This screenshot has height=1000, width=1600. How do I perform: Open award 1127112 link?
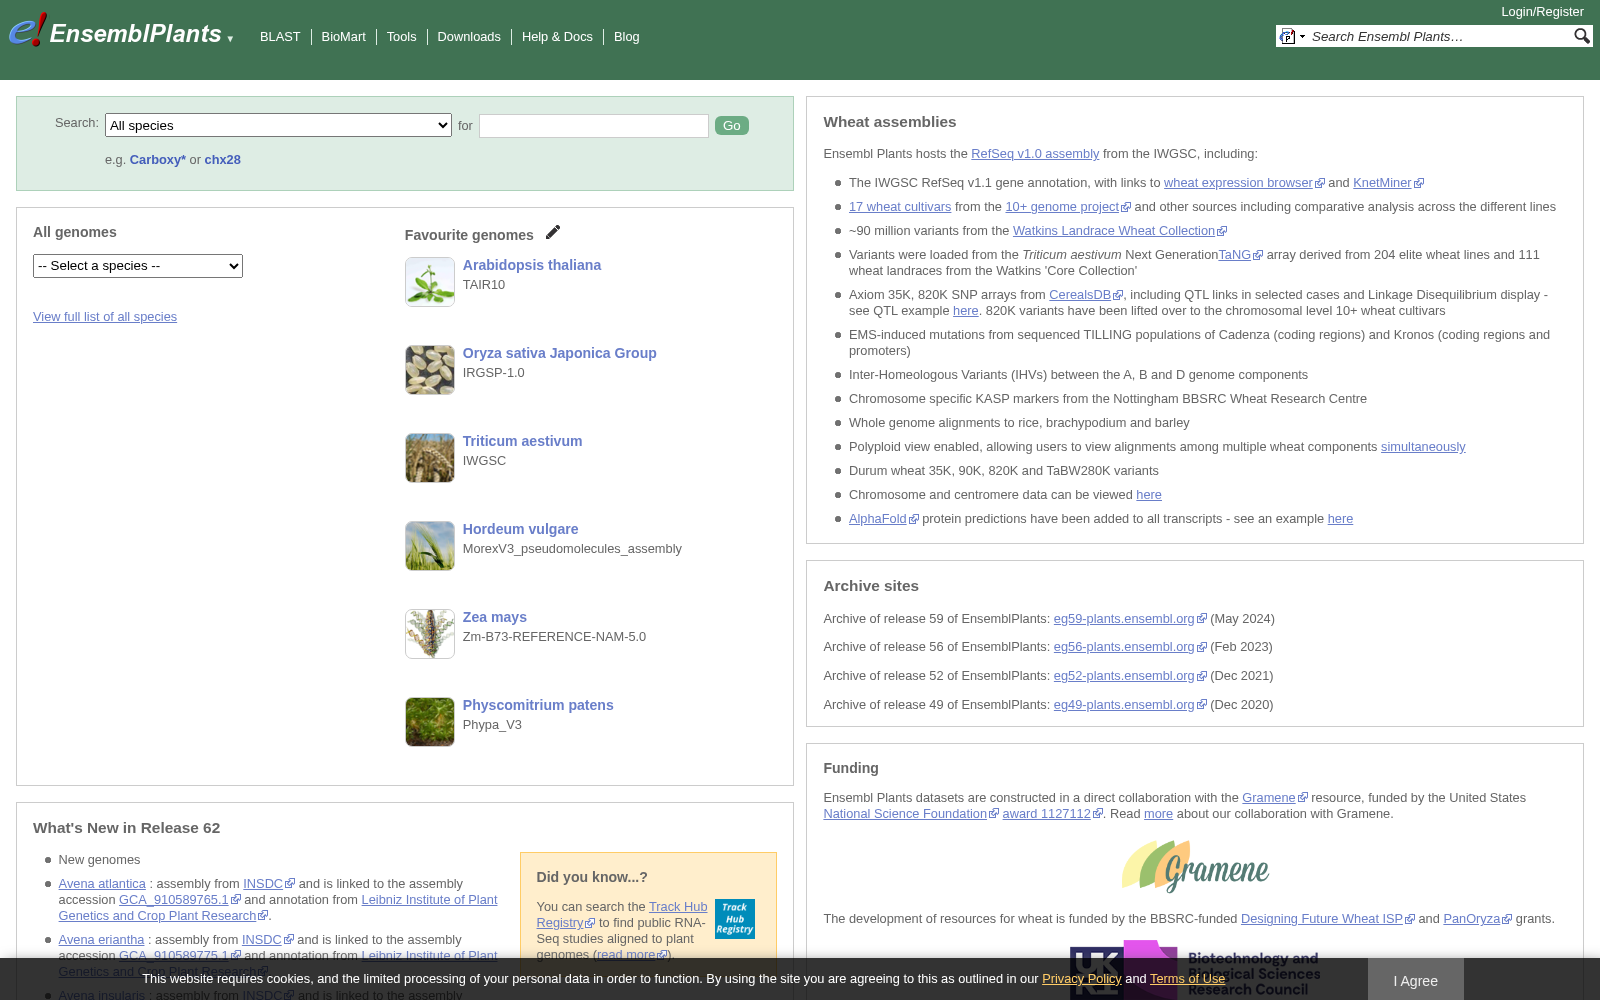click(1053, 814)
